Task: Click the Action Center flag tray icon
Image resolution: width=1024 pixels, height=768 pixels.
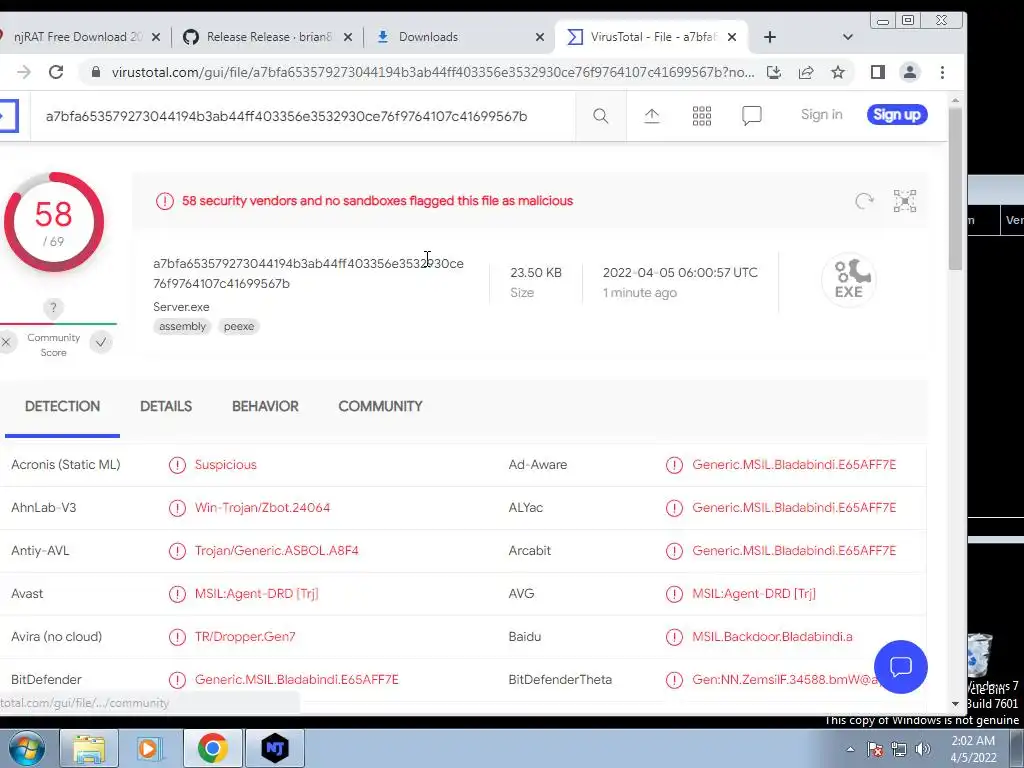Action: pos(875,749)
